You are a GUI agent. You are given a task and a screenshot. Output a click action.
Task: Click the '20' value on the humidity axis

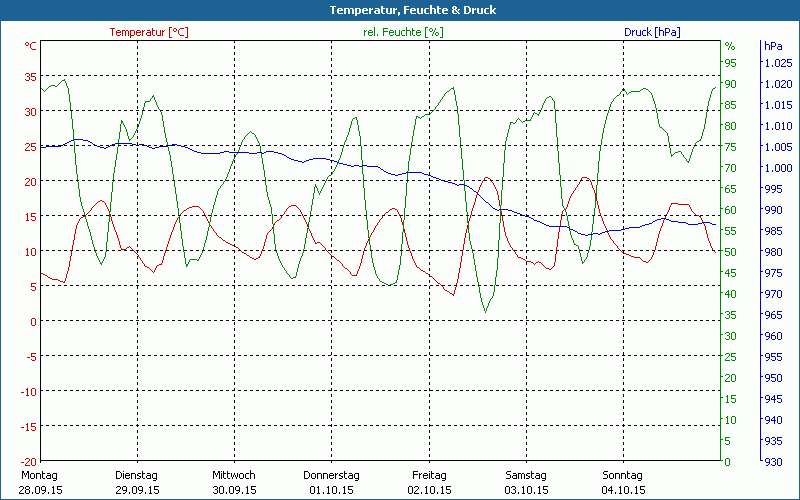tap(731, 378)
